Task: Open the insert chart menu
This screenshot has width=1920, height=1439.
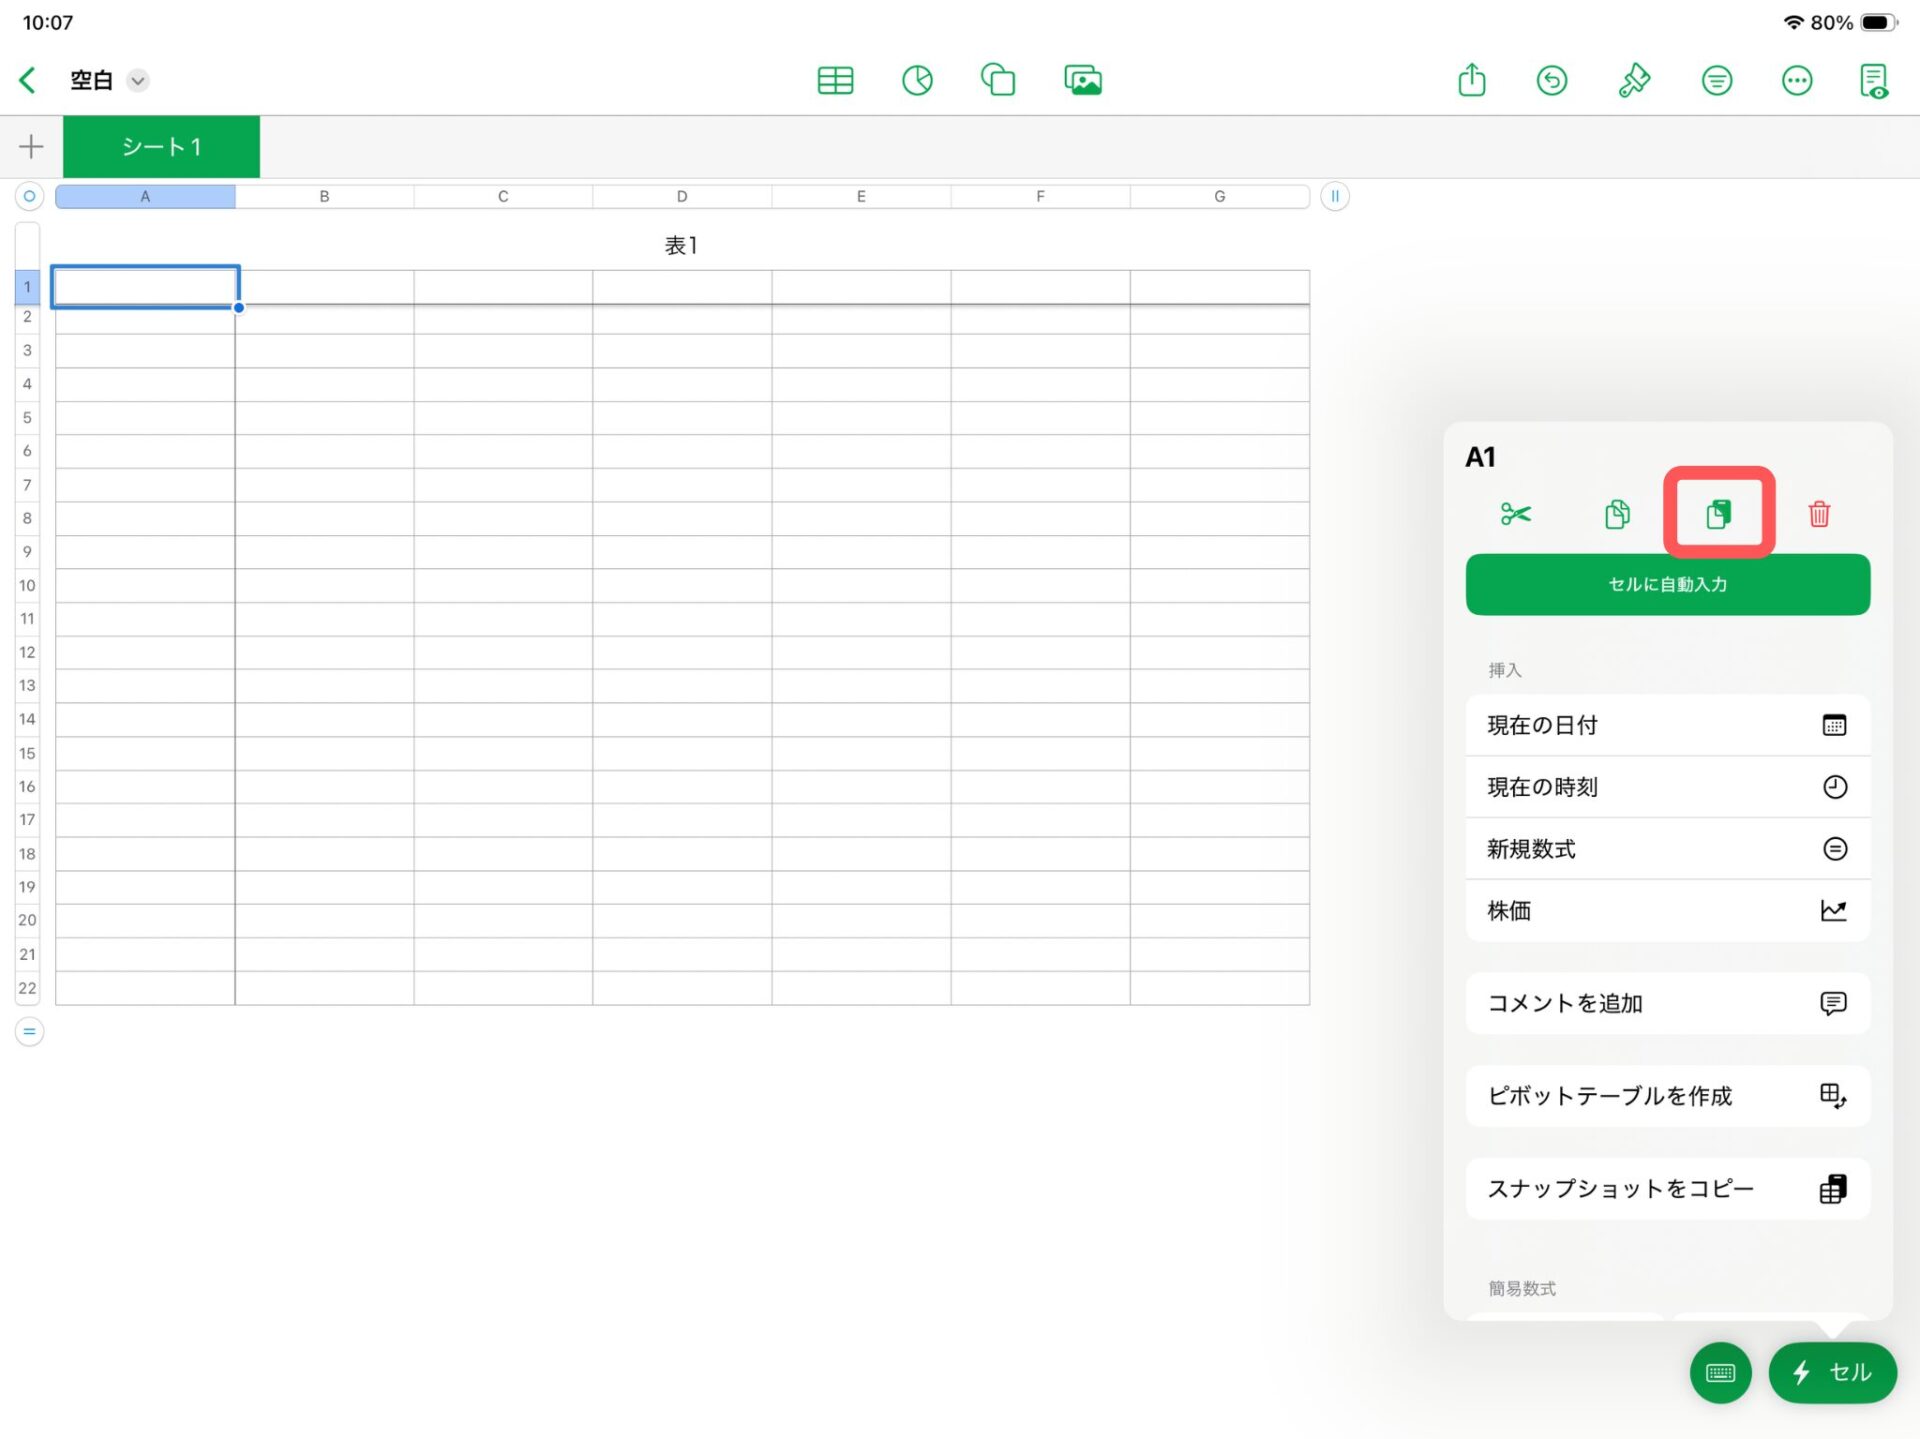Action: (x=917, y=80)
